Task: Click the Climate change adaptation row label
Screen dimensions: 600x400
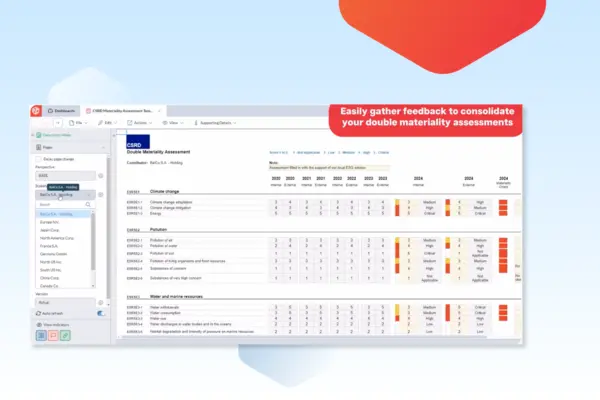Action: click(x=171, y=202)
